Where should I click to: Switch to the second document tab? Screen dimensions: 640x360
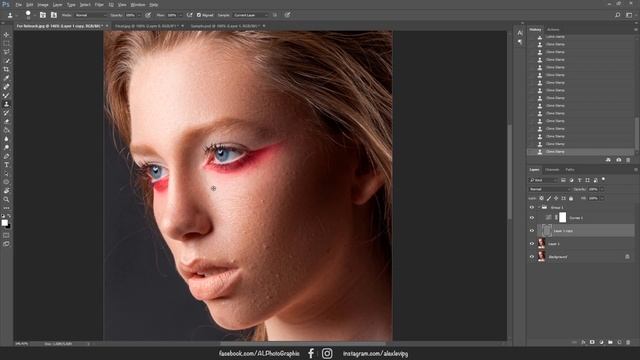[x=147, y=26]
